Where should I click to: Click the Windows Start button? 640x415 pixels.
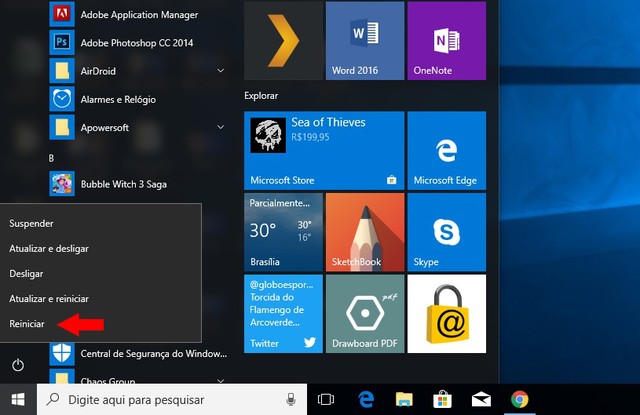pyautogui.click(x=18, y=399)
